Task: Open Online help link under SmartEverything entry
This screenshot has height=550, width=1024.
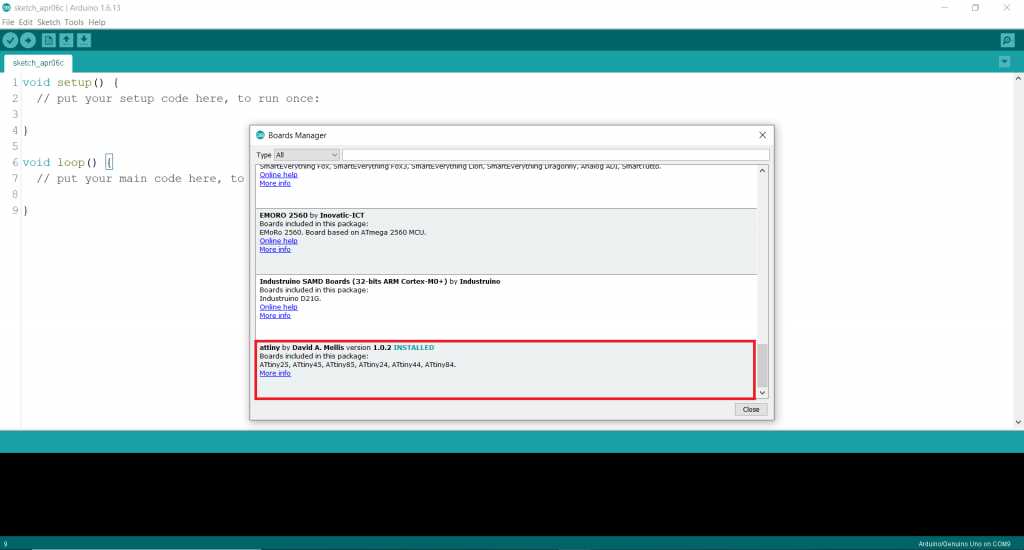Action: pyautogui.click(x=278, y=175)
